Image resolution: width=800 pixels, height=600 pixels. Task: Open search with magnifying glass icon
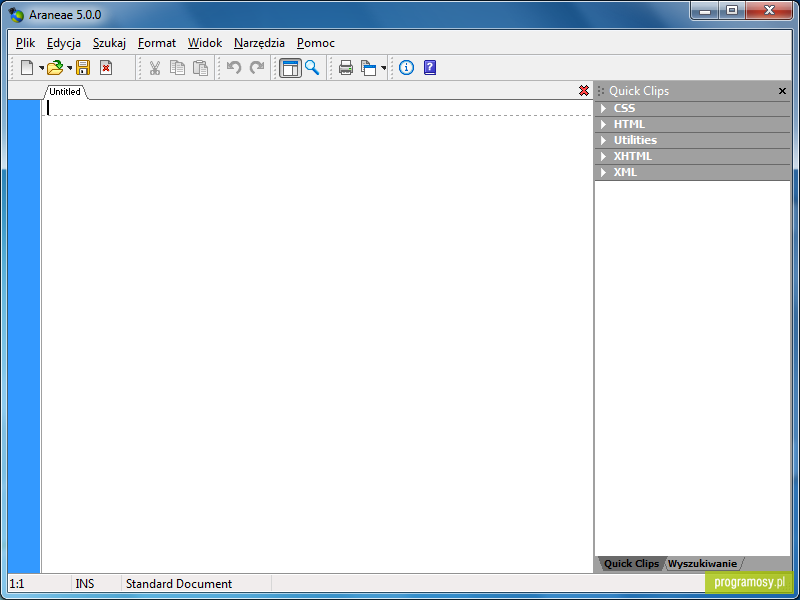[312, 67]
